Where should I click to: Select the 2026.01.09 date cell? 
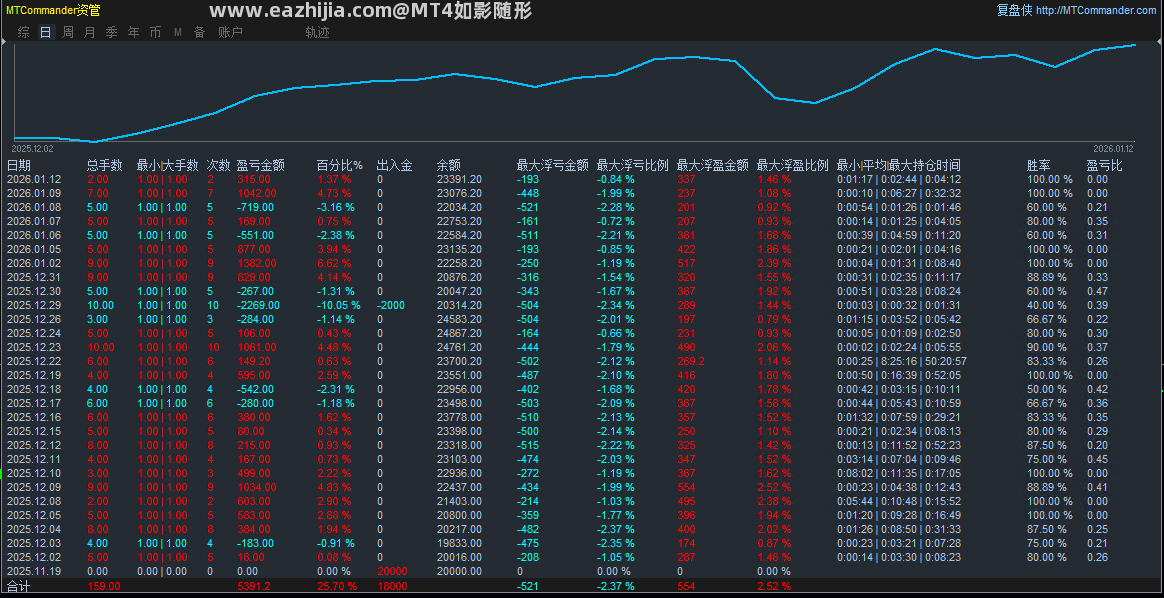click(x=34, y=193)
